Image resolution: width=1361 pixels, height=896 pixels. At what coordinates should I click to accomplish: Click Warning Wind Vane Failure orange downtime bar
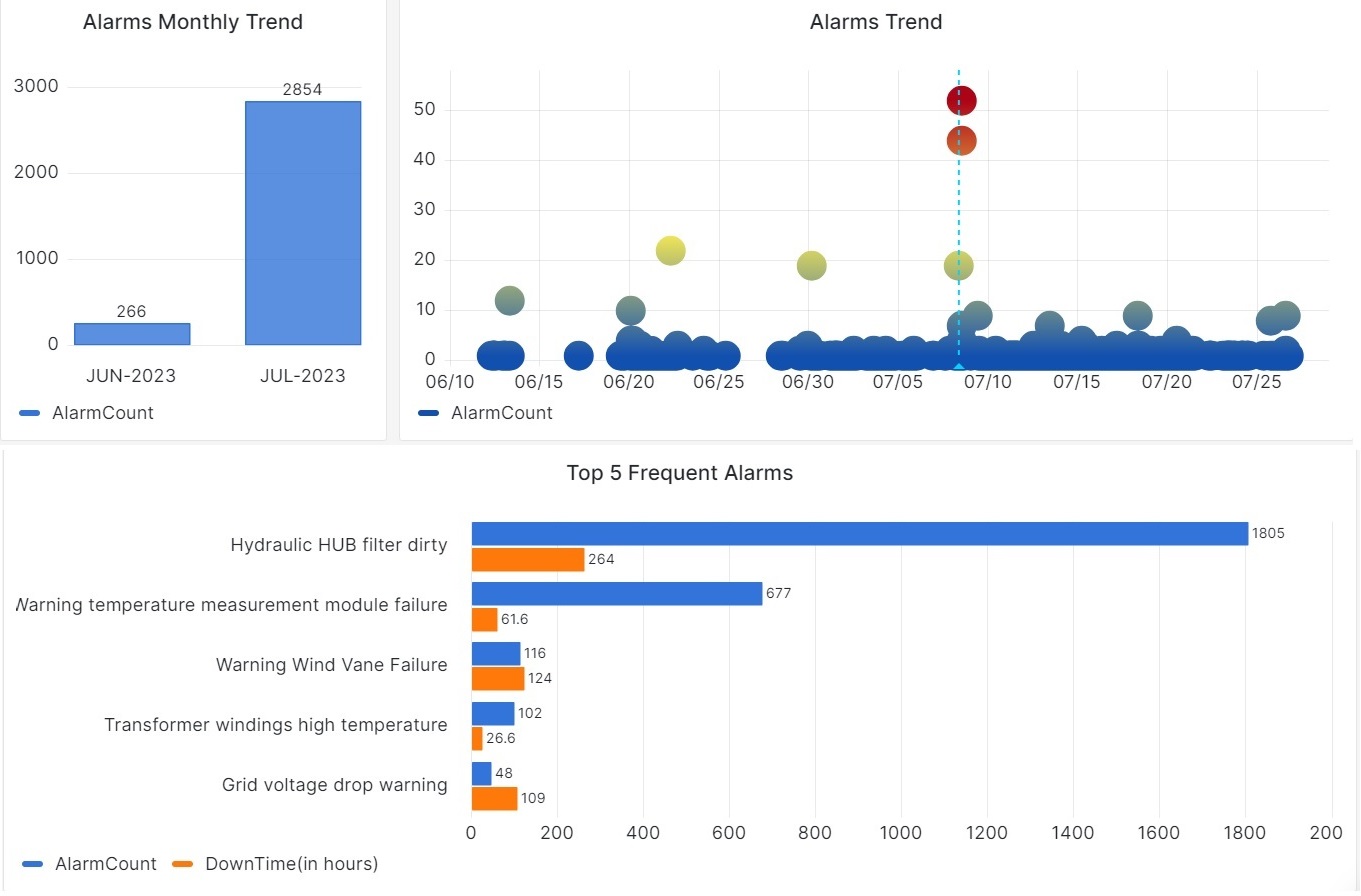click(x=497, y=679)
